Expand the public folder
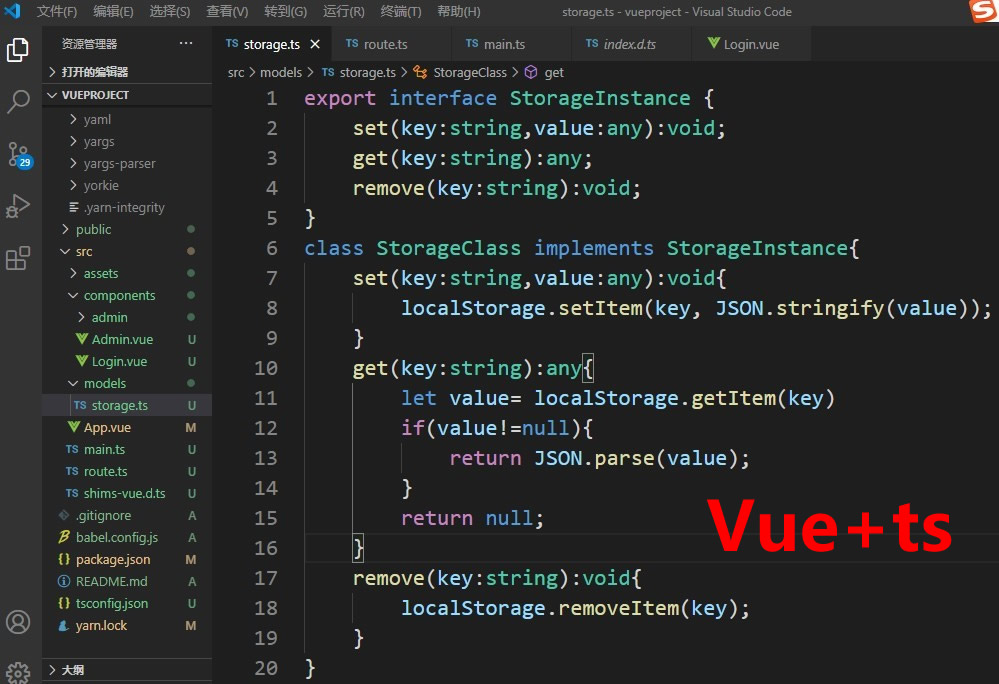999x684 pixels. click(x=127, y=229)
